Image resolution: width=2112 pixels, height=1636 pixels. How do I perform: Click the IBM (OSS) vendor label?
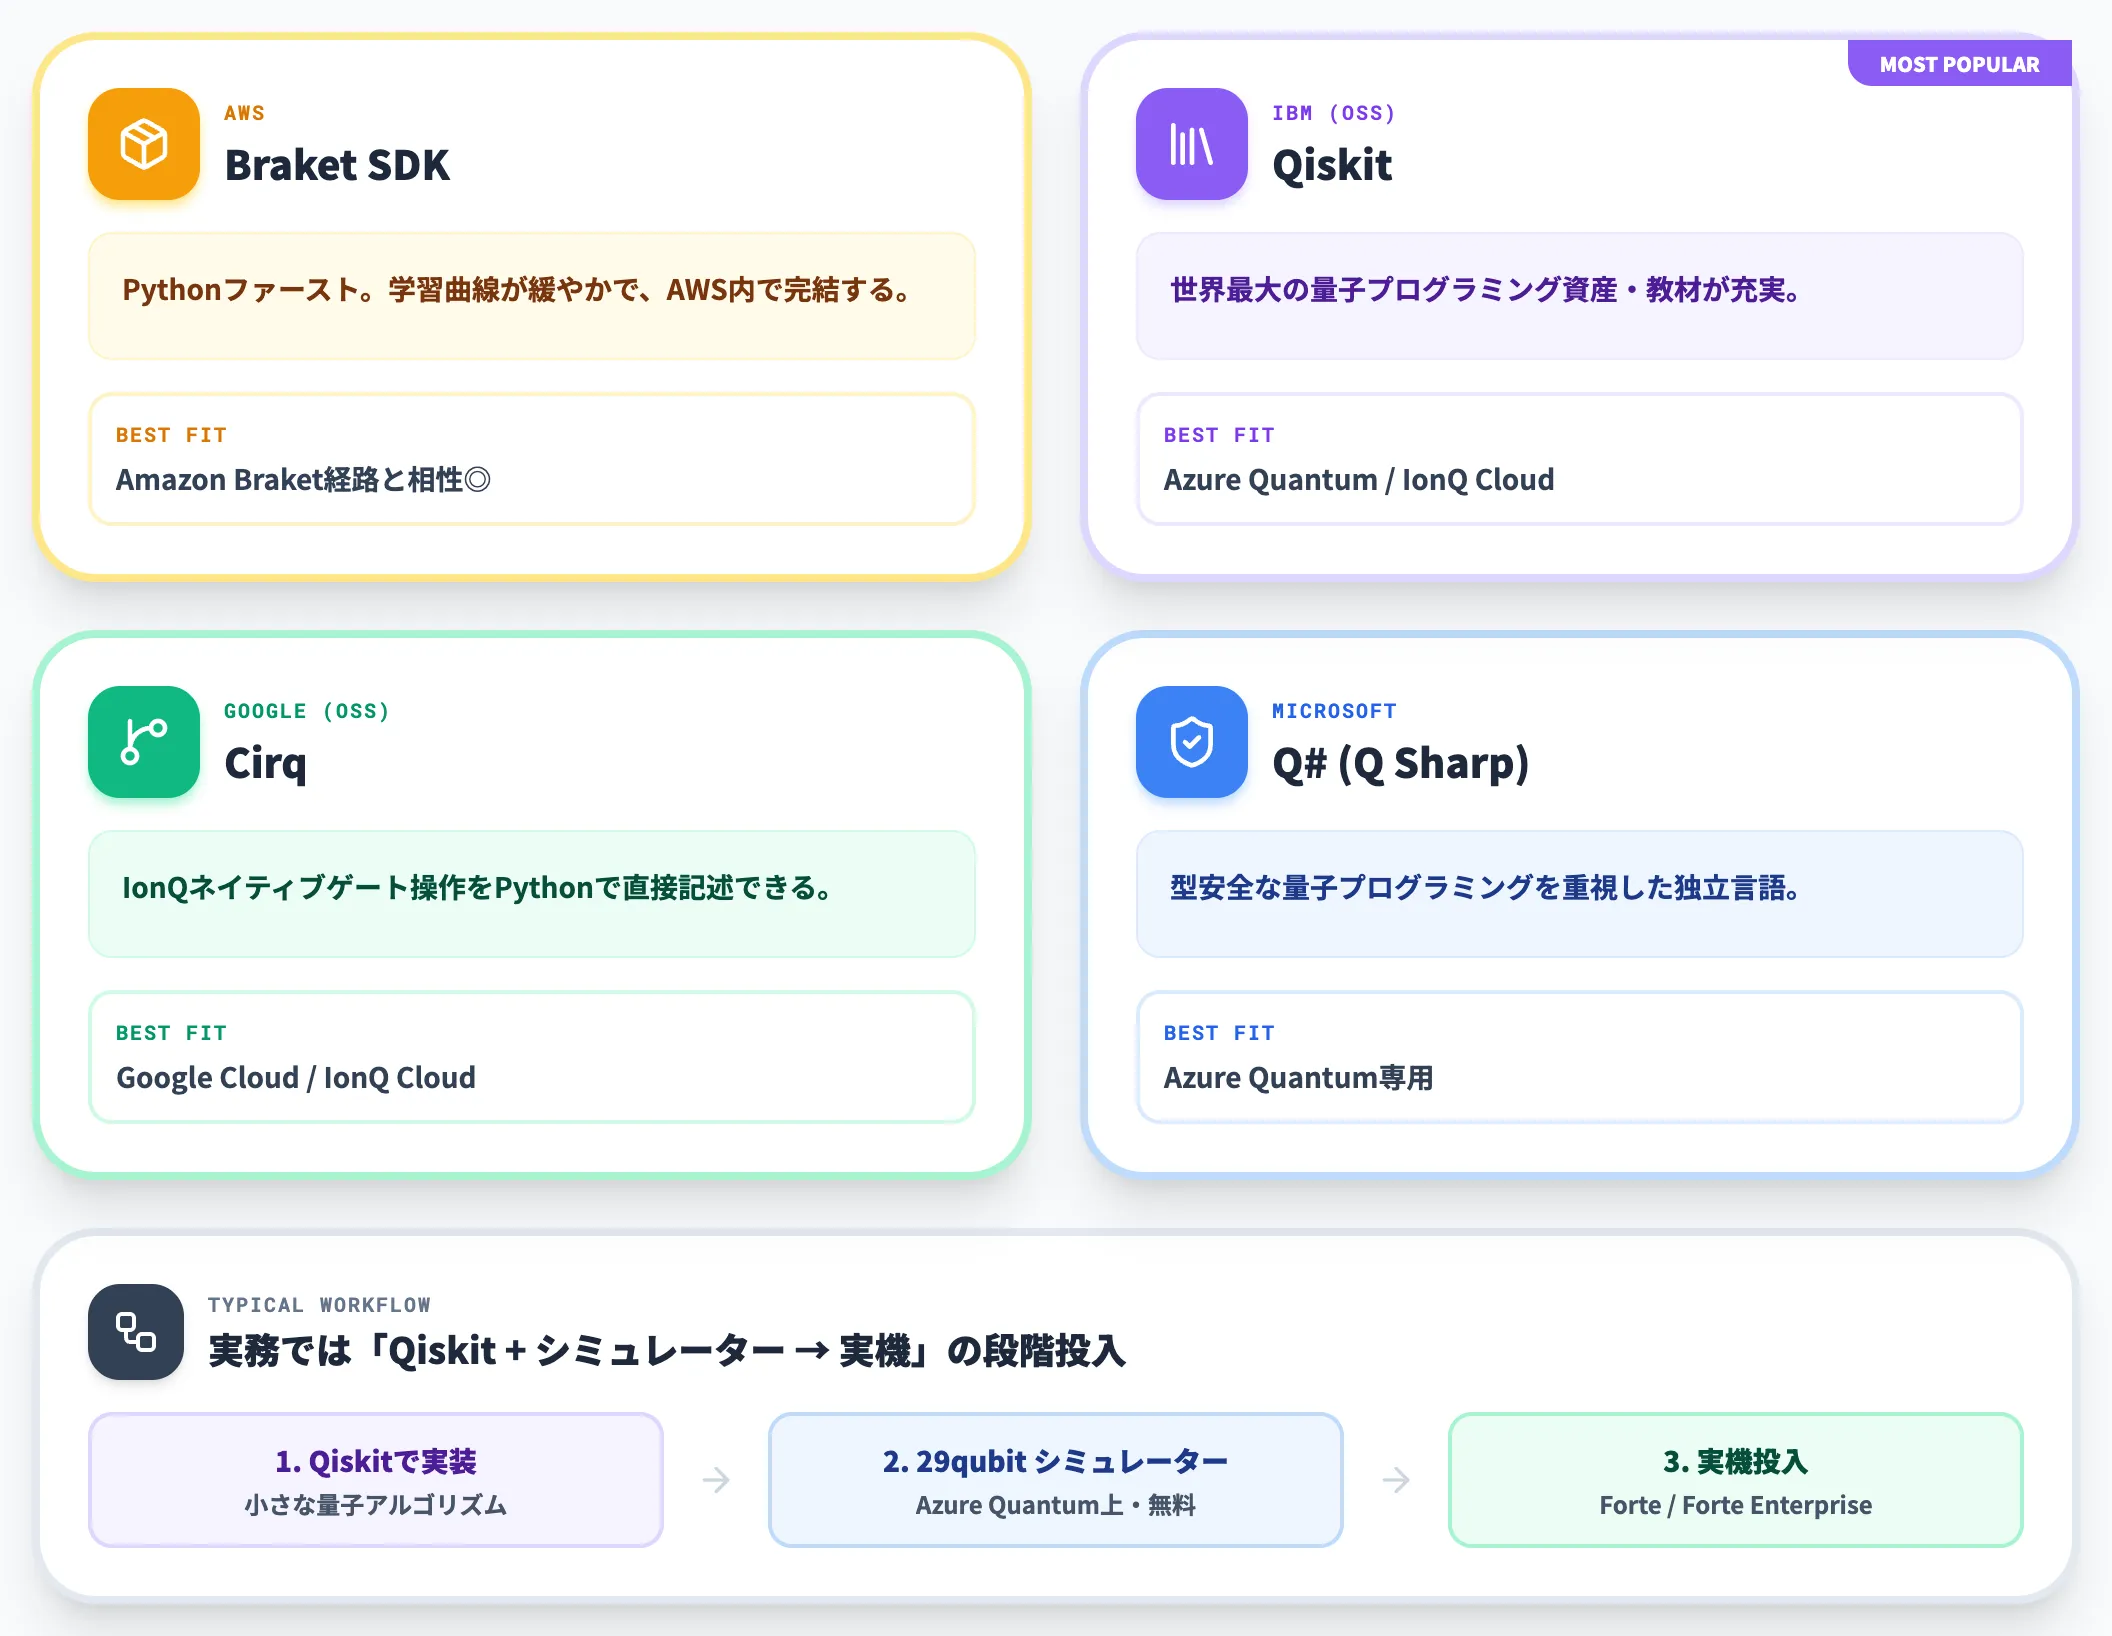point(1334,113)
